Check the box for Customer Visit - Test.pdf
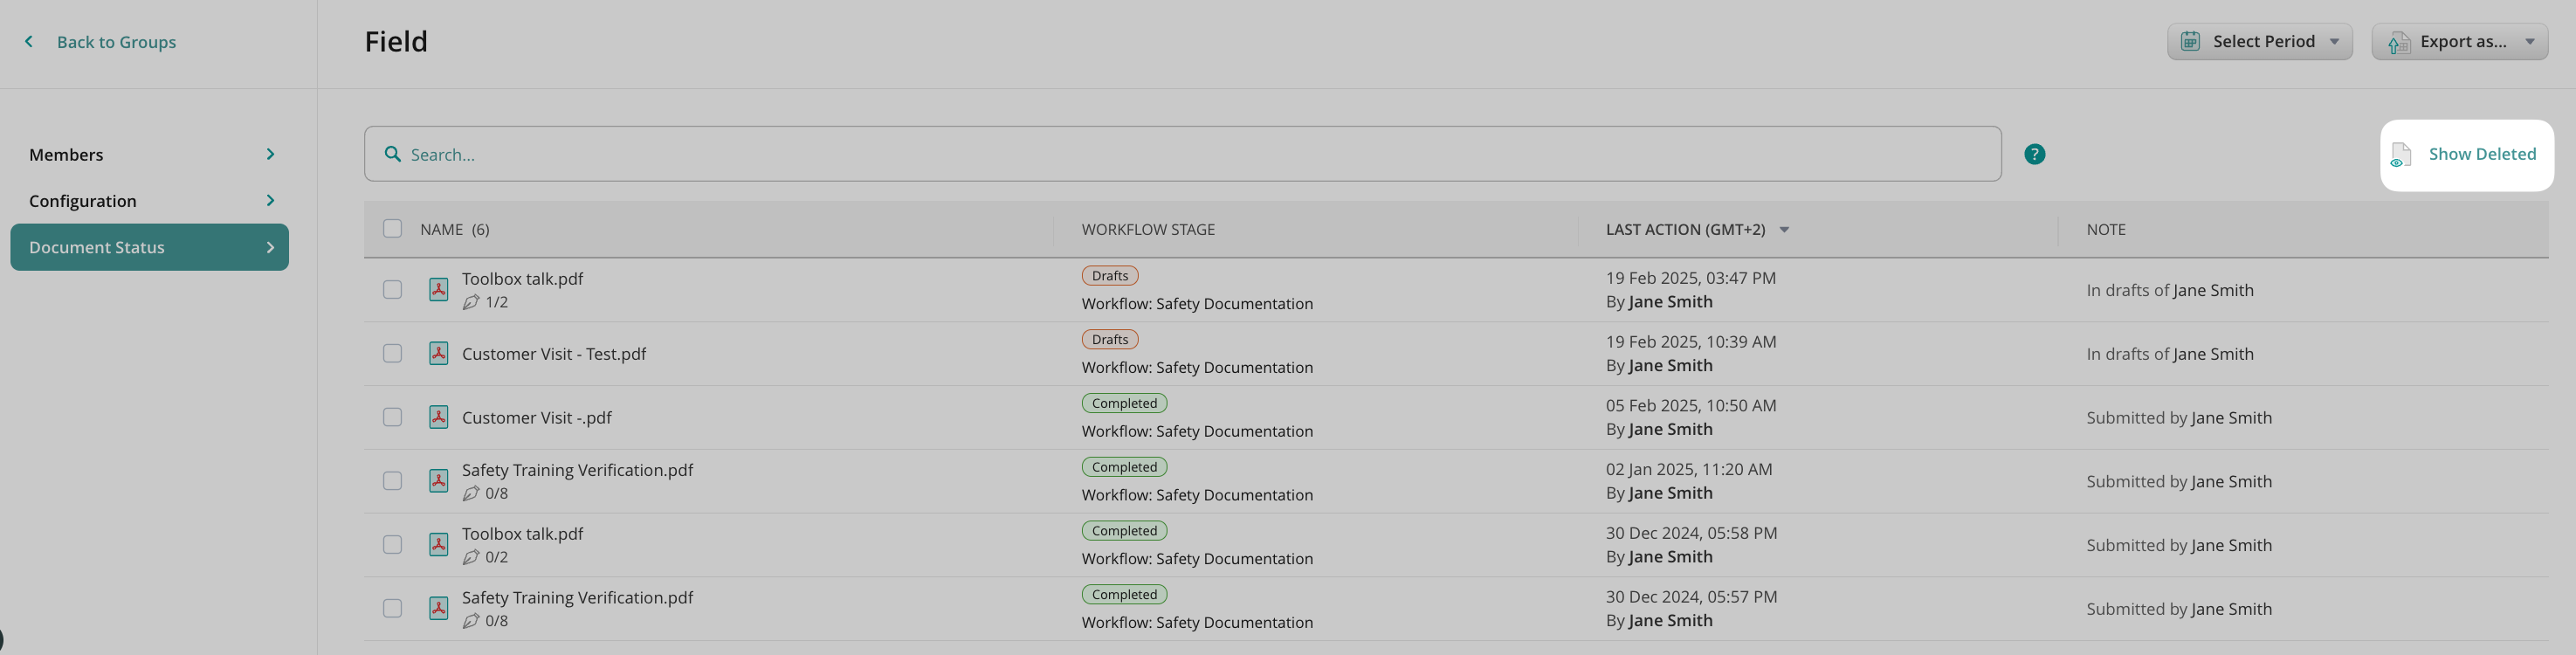 click(392, 354)
